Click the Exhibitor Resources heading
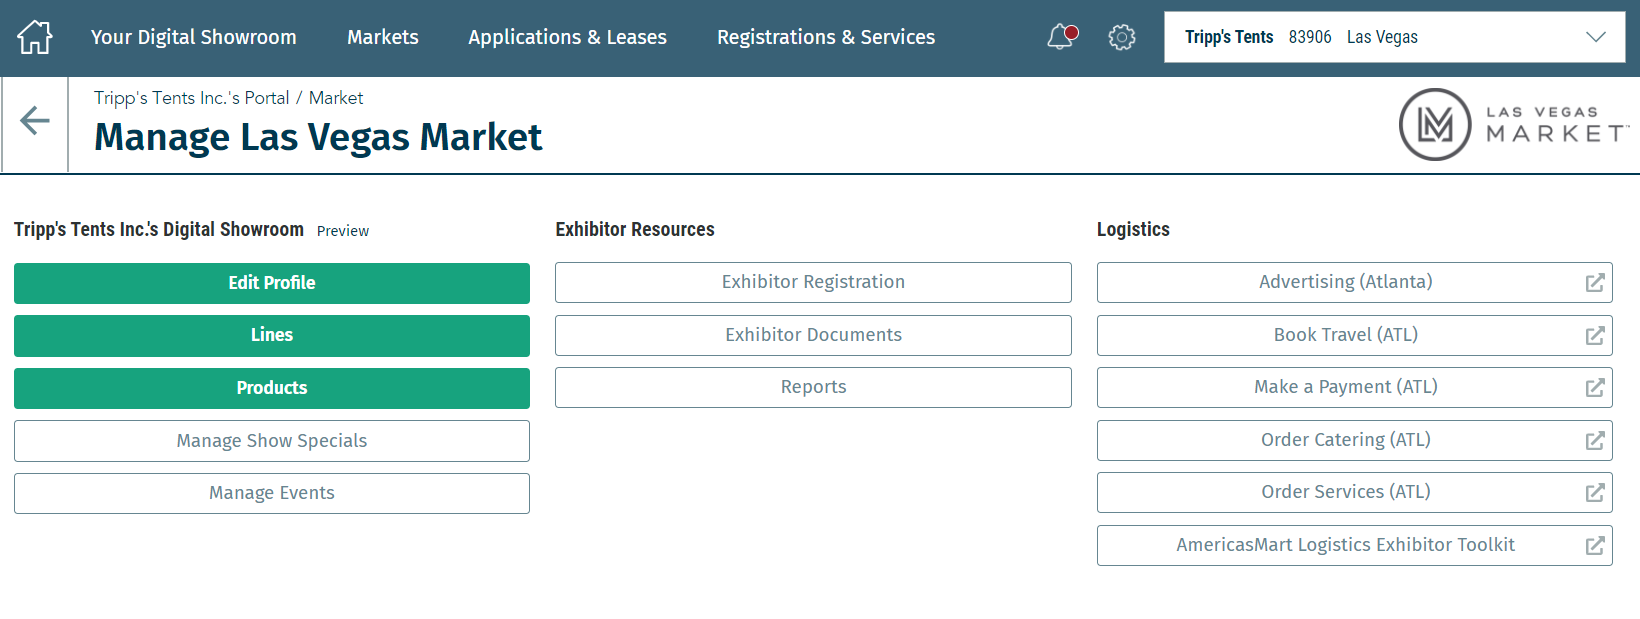The height and width of the screenshot is (619, 1640). (x=635, y=229)
